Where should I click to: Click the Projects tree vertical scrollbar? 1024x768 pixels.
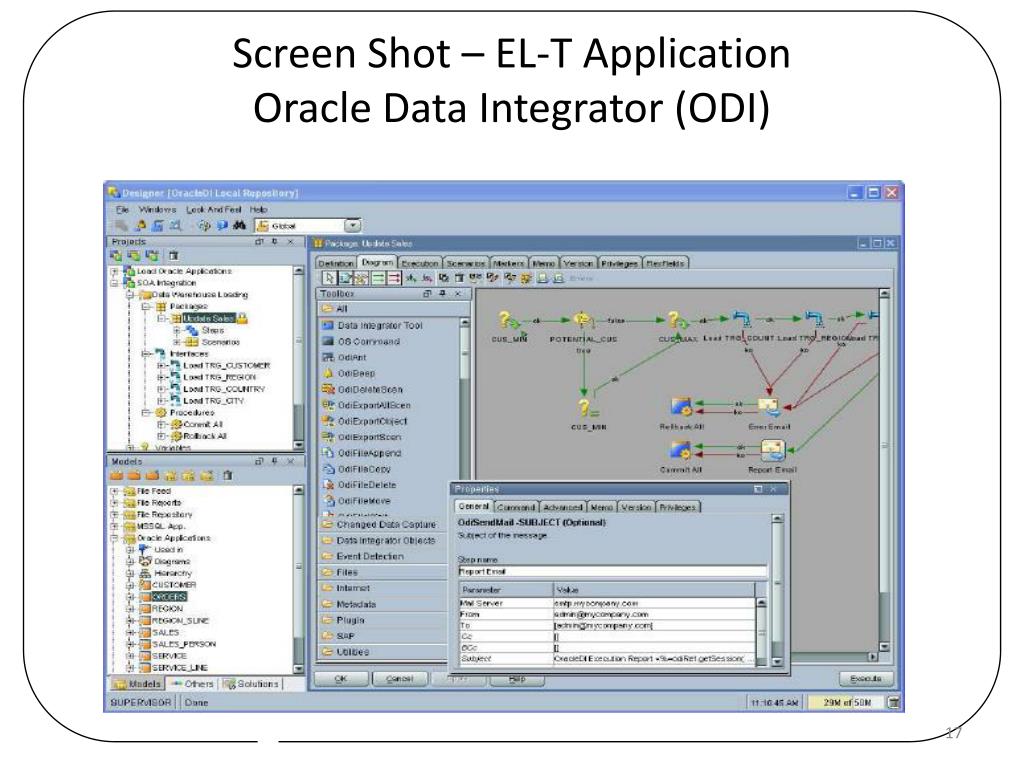[x=298, y=357]
